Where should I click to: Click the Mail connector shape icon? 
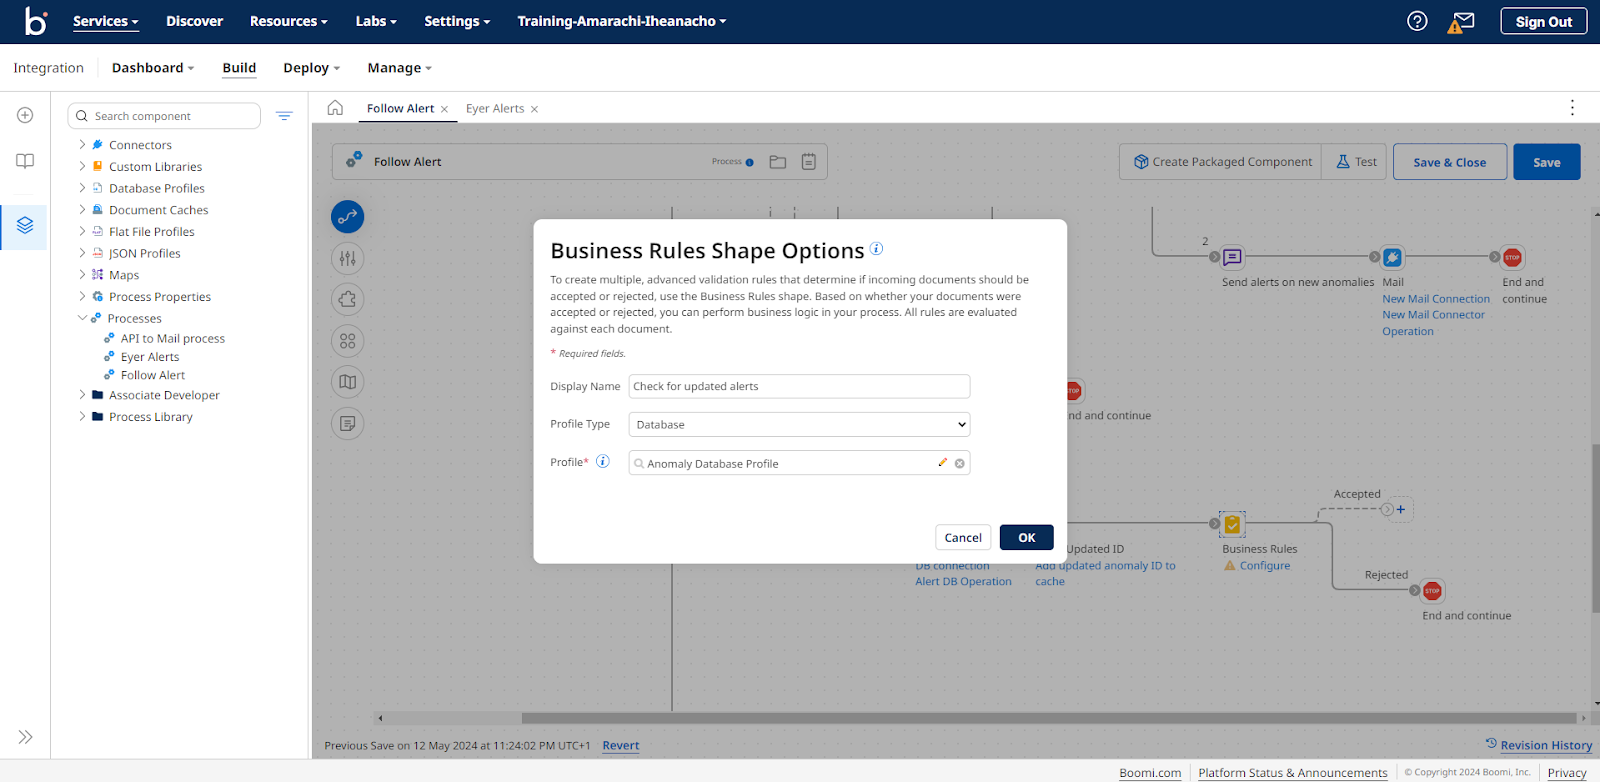click(x=1392, y=257)
